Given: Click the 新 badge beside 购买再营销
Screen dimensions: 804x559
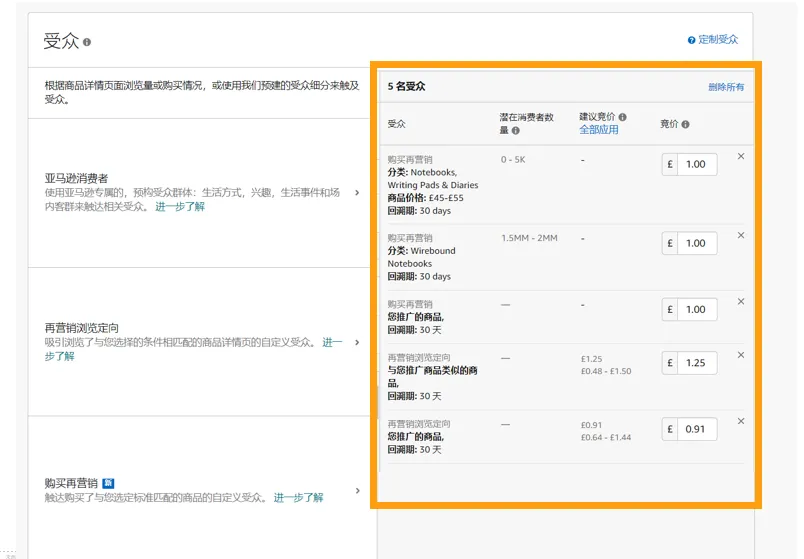Looking at the screenshot, I should coord(108,483).
